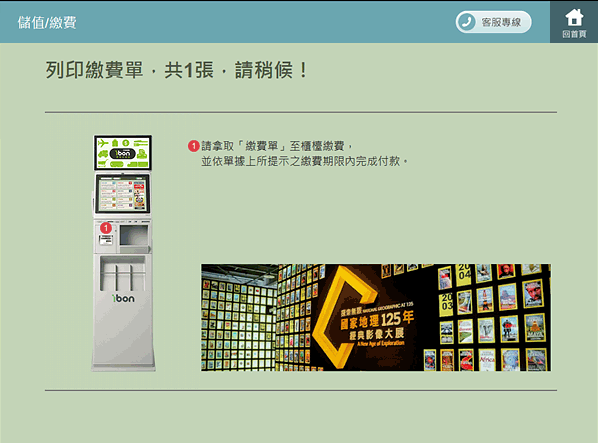The width and height of the screenshot is (598, 443).
Task: Click the 回首頁 label text
Action: [x=574, y=34]
